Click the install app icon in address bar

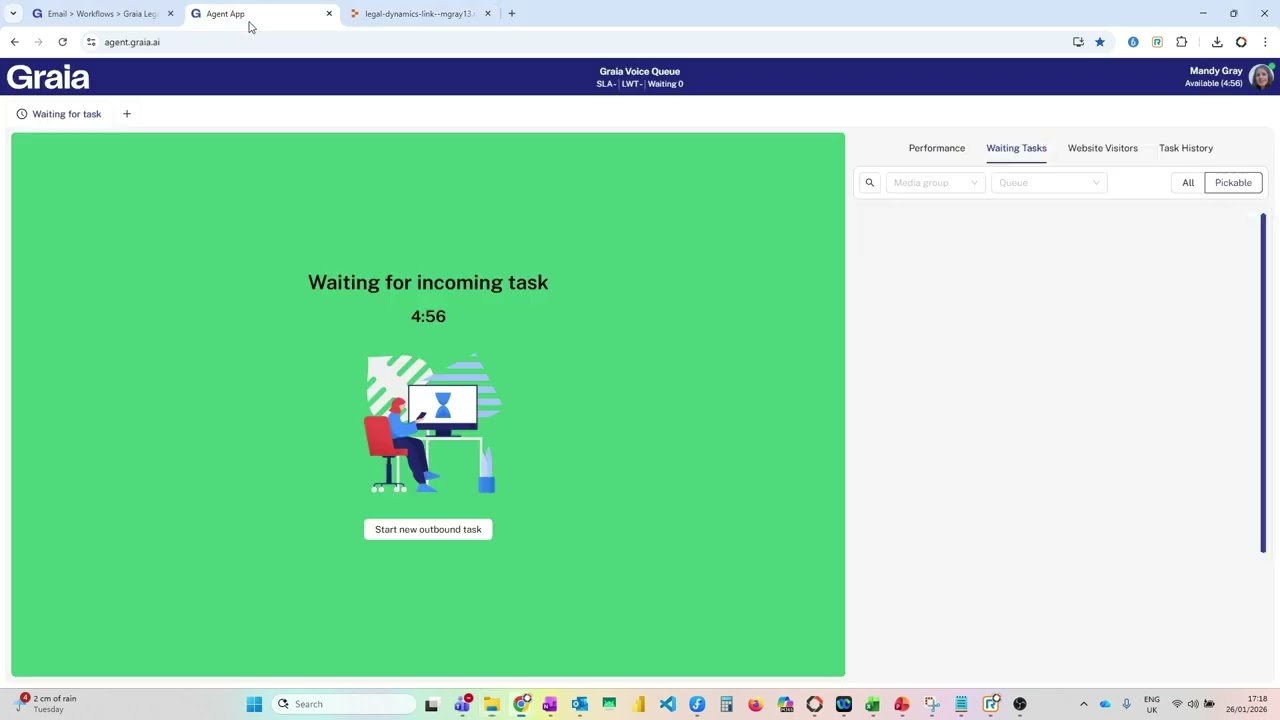click(1078, 42)
